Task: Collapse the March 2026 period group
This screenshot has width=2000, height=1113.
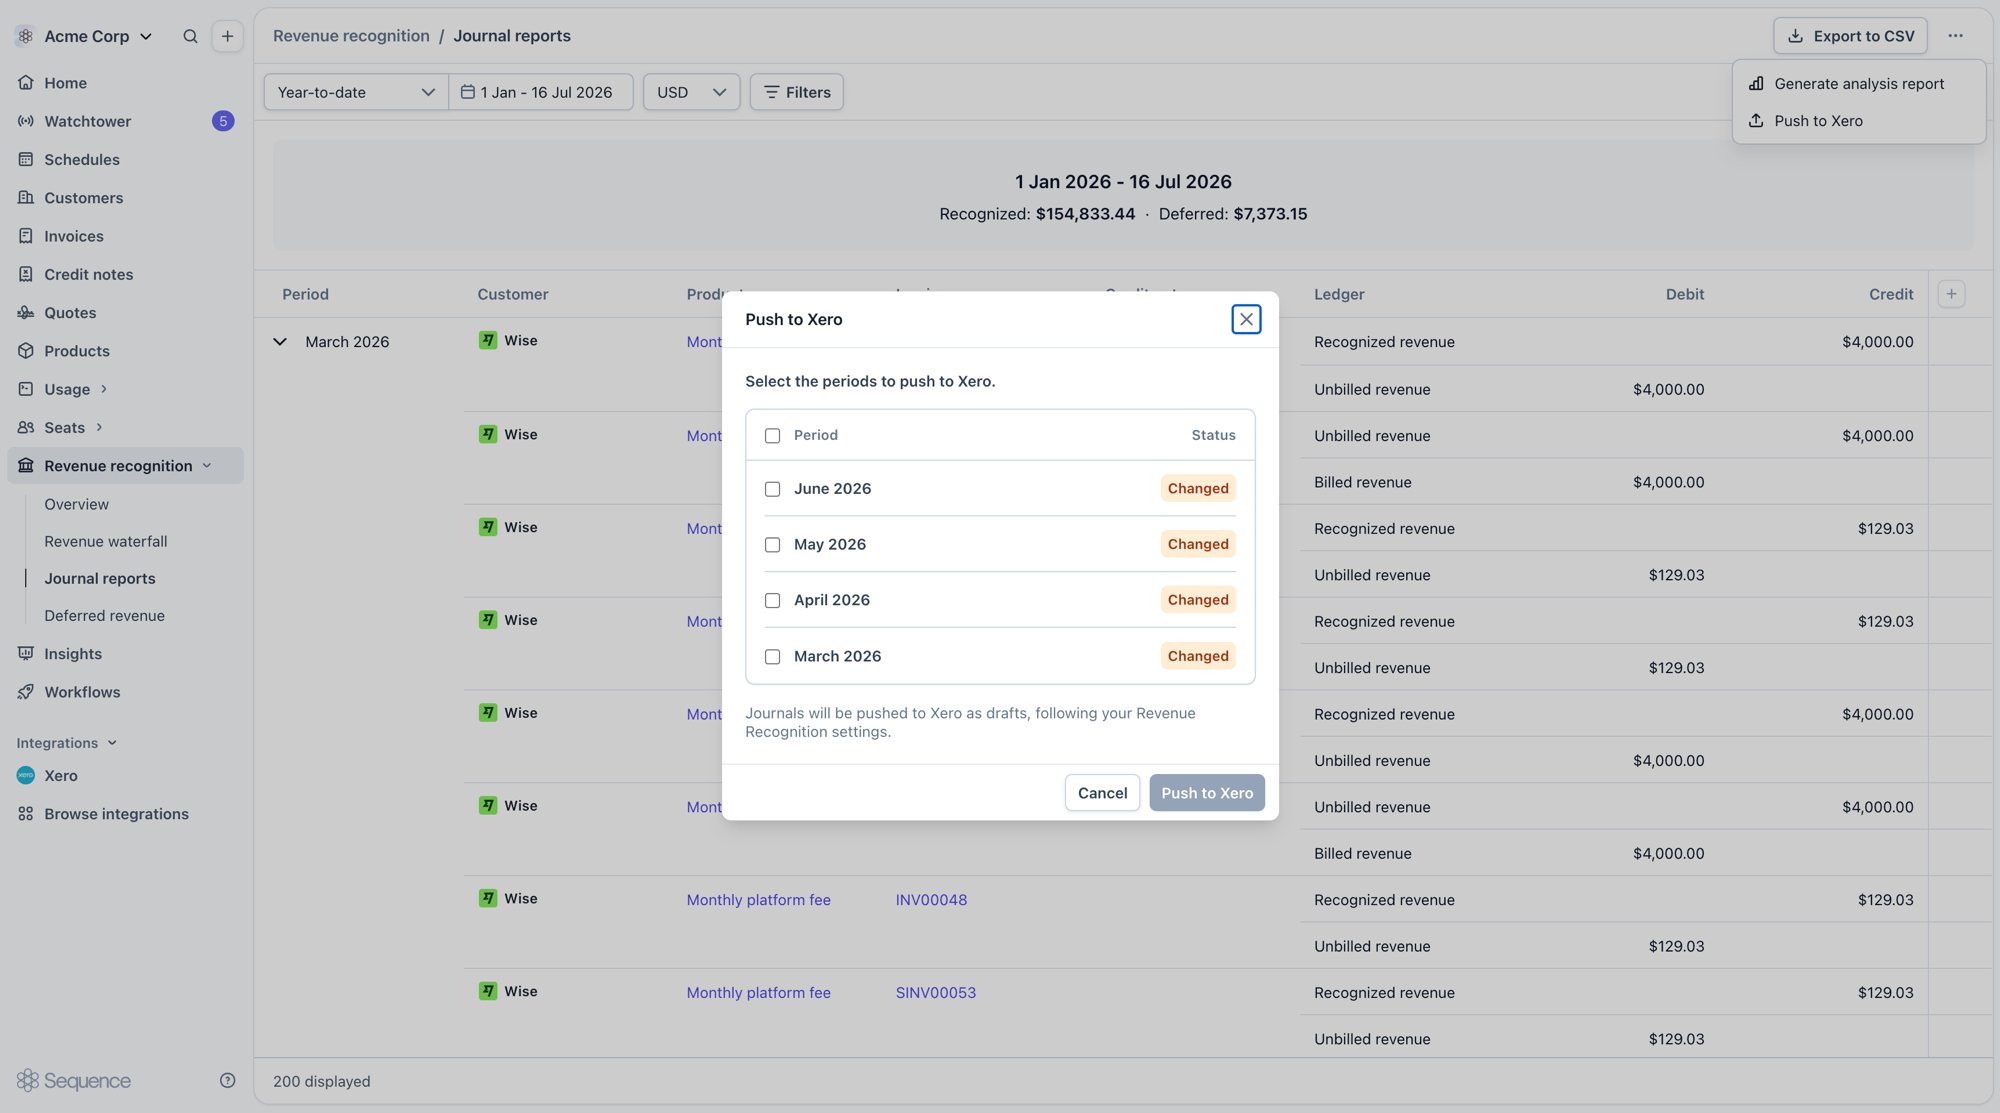Action: point(280,342)
